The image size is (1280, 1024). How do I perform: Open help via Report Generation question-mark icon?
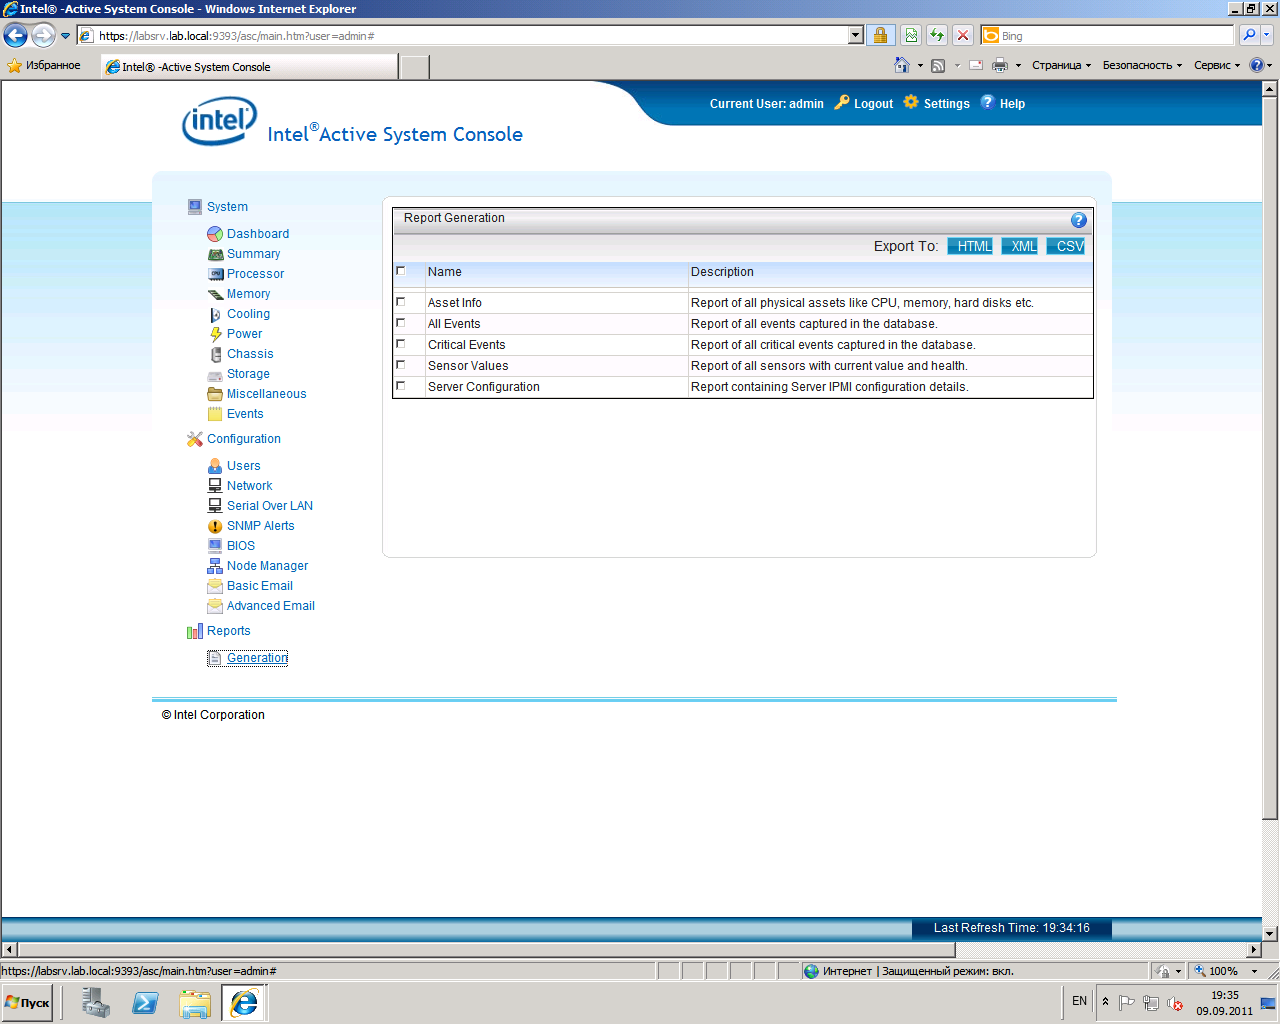point(1078,220)
